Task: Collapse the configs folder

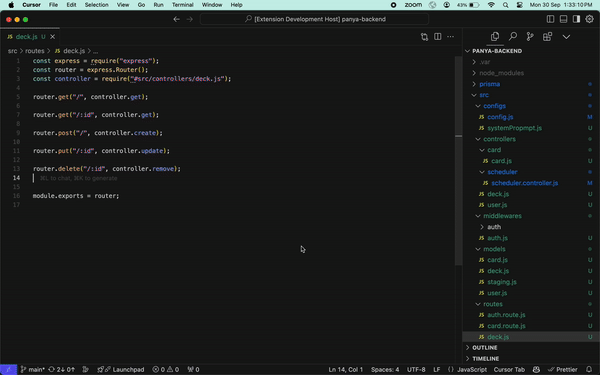Action: [x=531, y=106]
